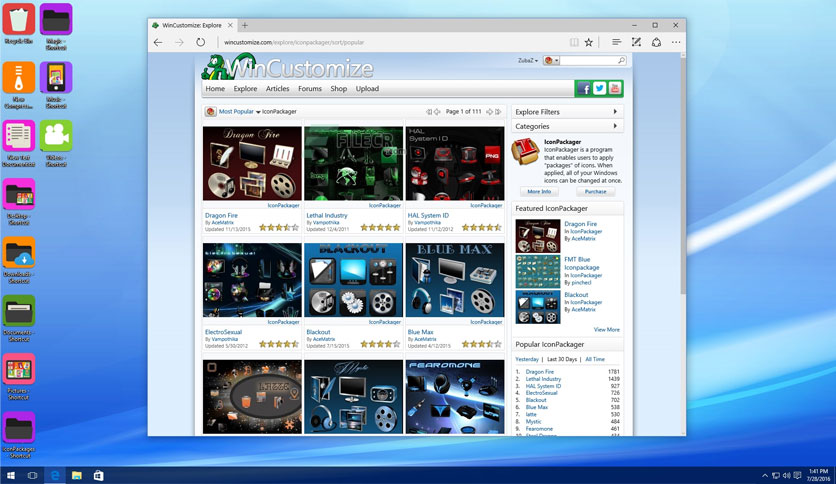Click File Explorer taskbar icon

77,475
